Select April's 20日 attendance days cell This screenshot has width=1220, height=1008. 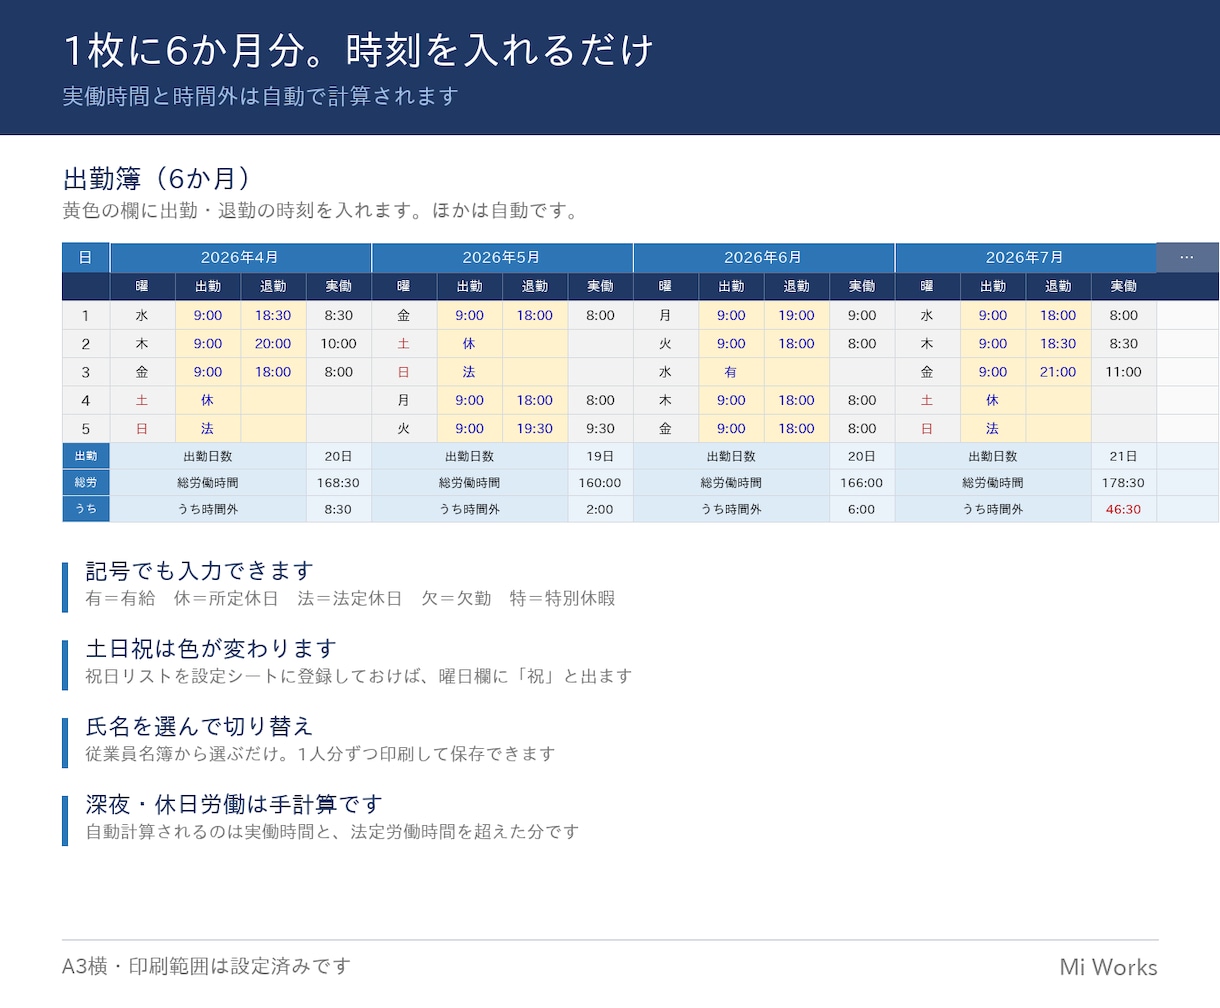click(339, 456)
